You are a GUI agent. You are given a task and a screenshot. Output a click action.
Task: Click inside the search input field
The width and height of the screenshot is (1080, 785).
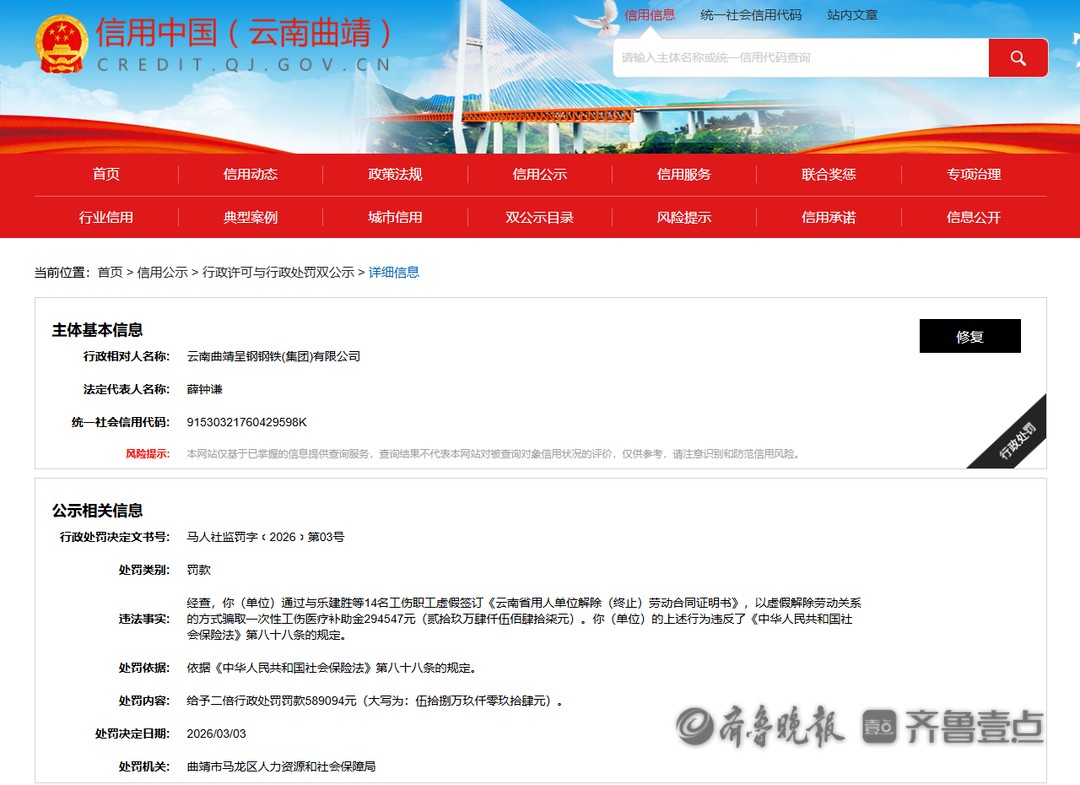[x=800, y=58]
